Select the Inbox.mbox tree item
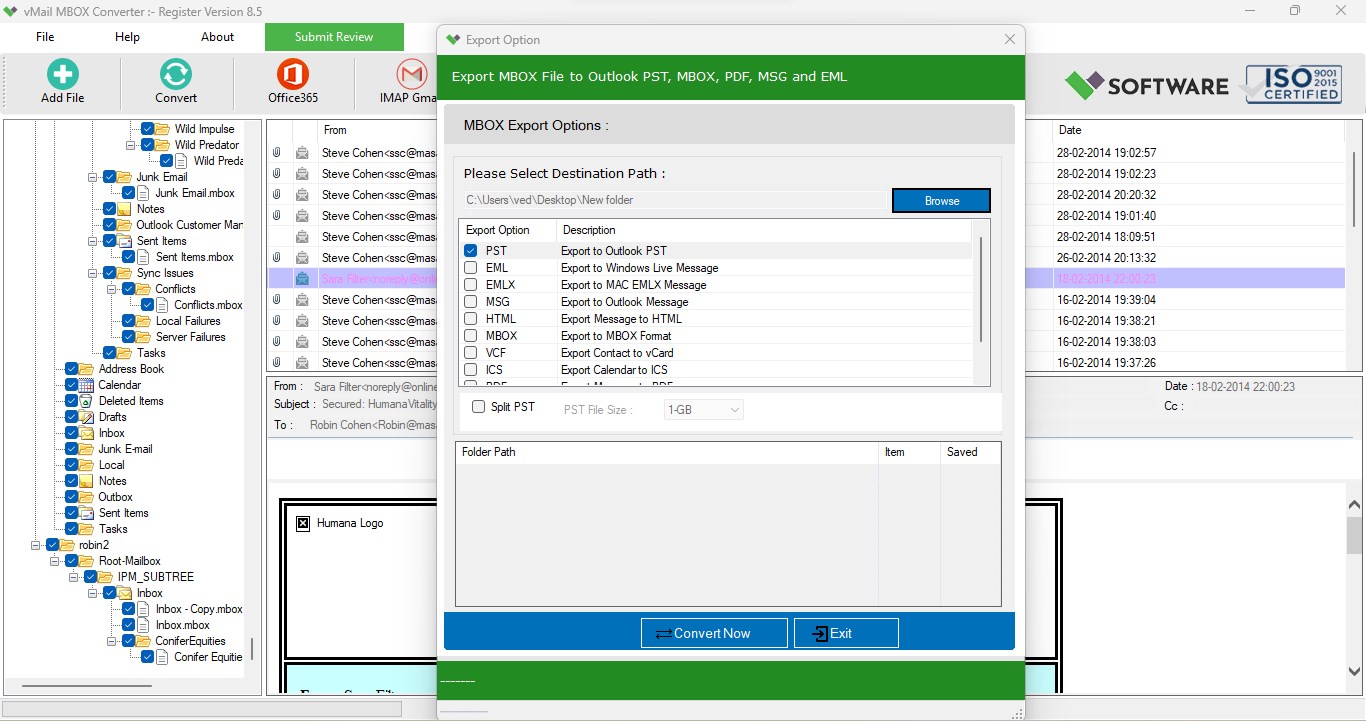1366x721 pixels. (x=183, y=625)
